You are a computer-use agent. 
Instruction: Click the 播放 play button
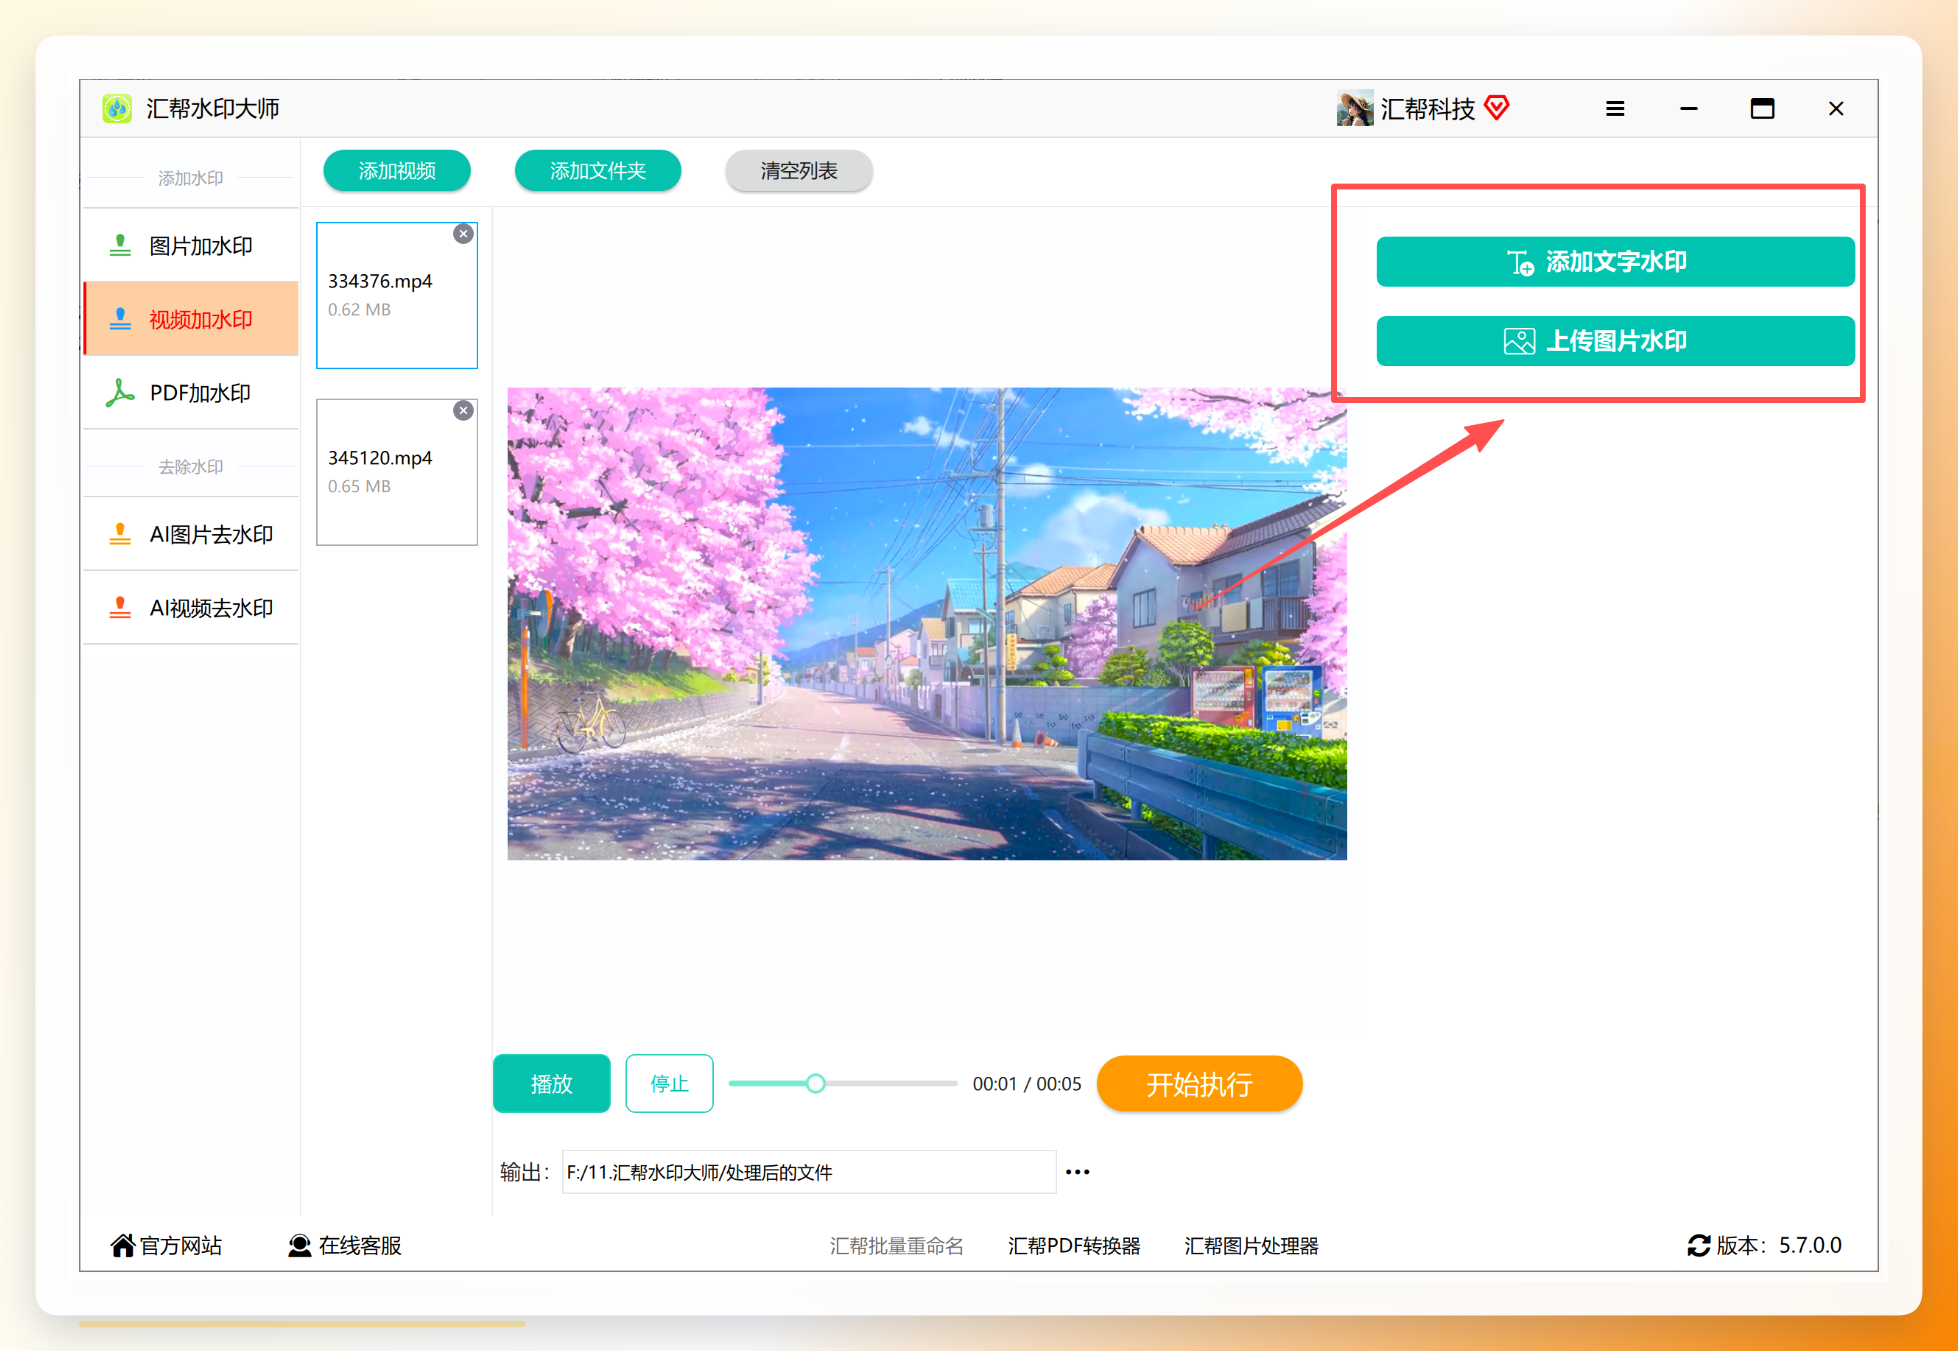[551, 1083]
